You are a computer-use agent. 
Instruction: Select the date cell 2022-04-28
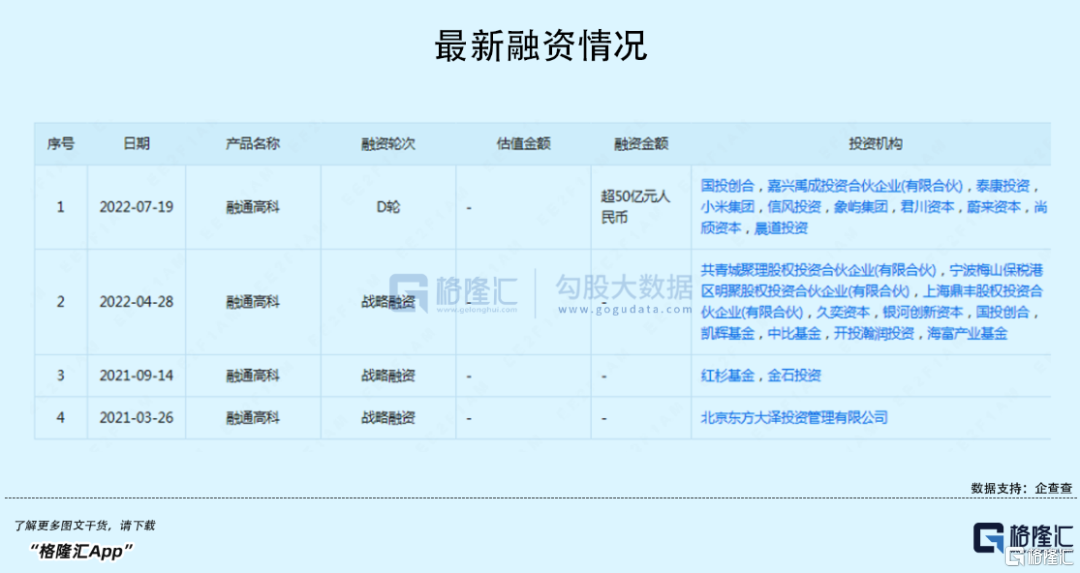click(136, 302)
